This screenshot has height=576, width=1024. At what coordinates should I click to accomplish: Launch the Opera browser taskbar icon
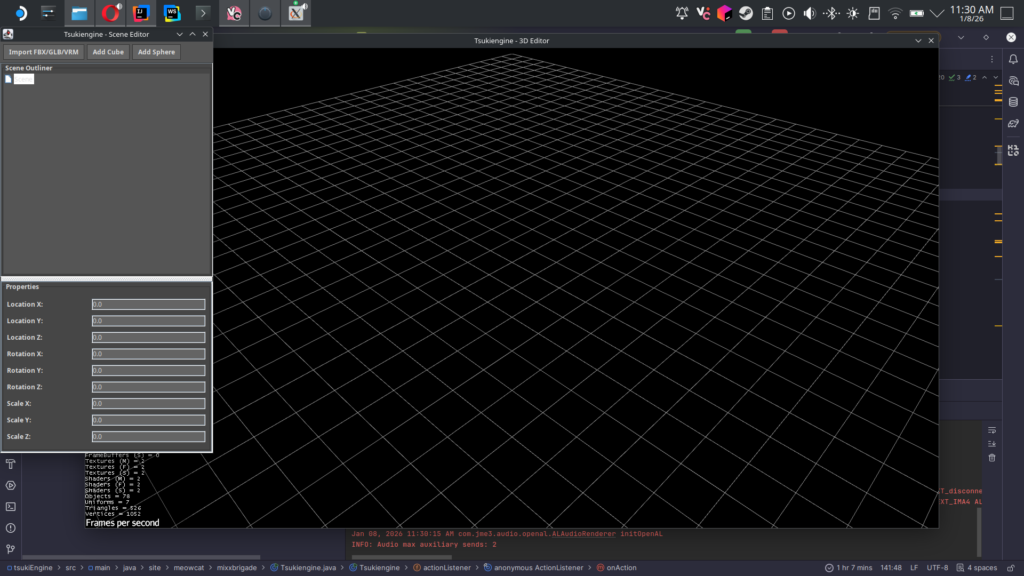point(111,14)
